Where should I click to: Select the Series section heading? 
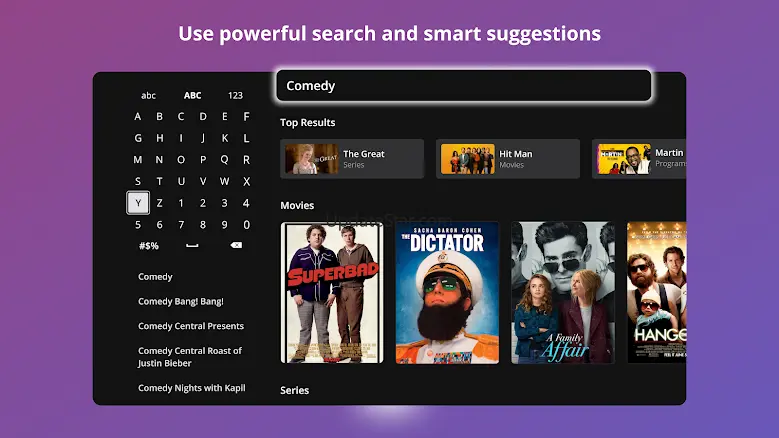295,390
